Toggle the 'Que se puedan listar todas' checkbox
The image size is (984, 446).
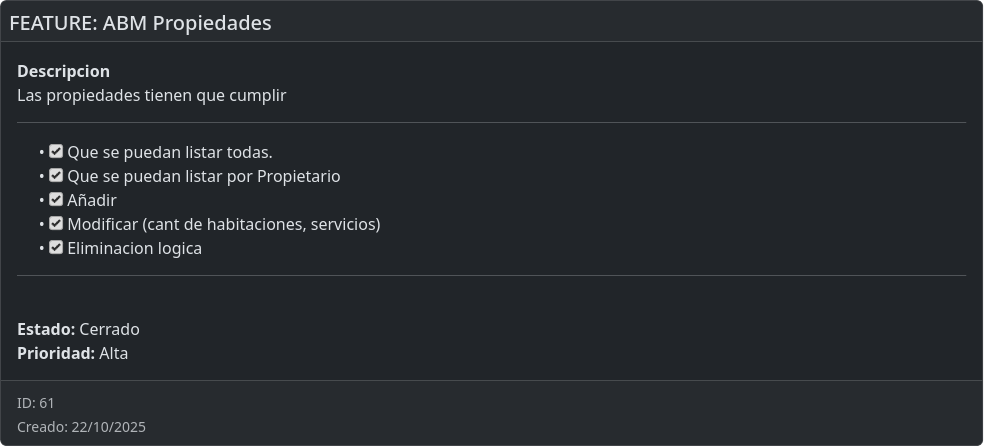pyautogui.click(x=56, y=152)
